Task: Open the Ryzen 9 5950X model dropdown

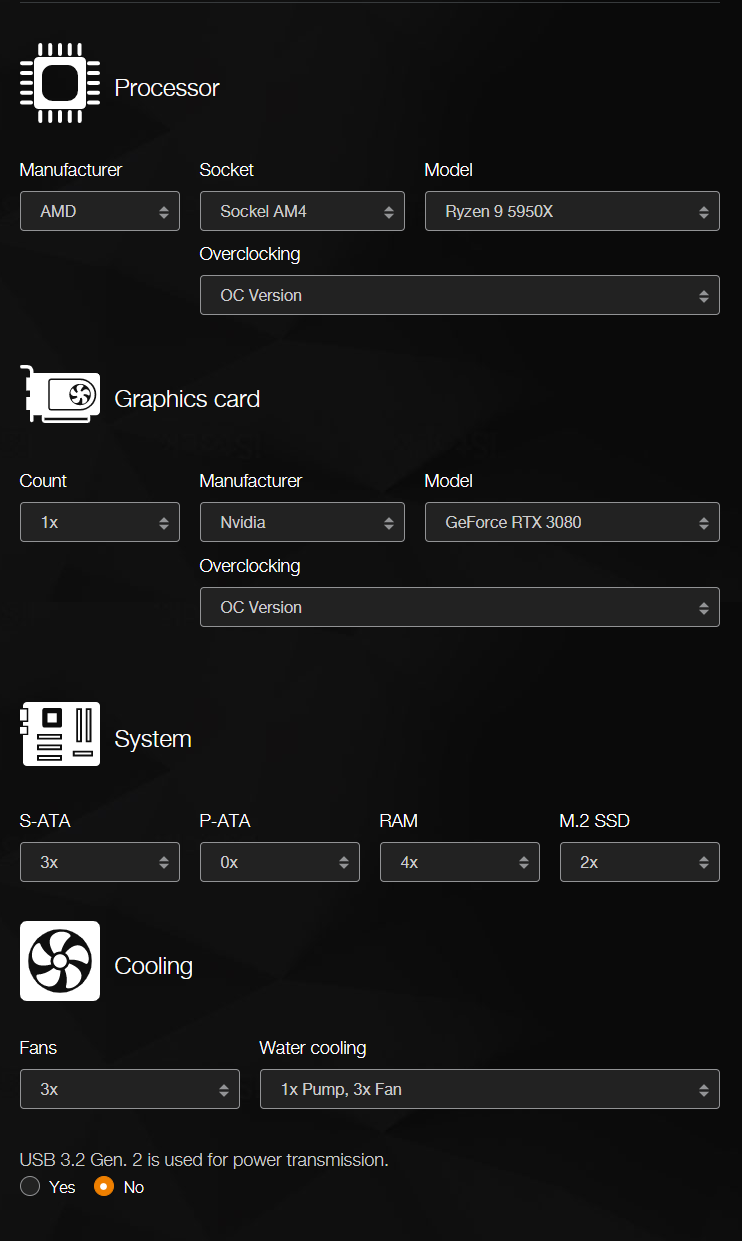Action: click(572, 211)
